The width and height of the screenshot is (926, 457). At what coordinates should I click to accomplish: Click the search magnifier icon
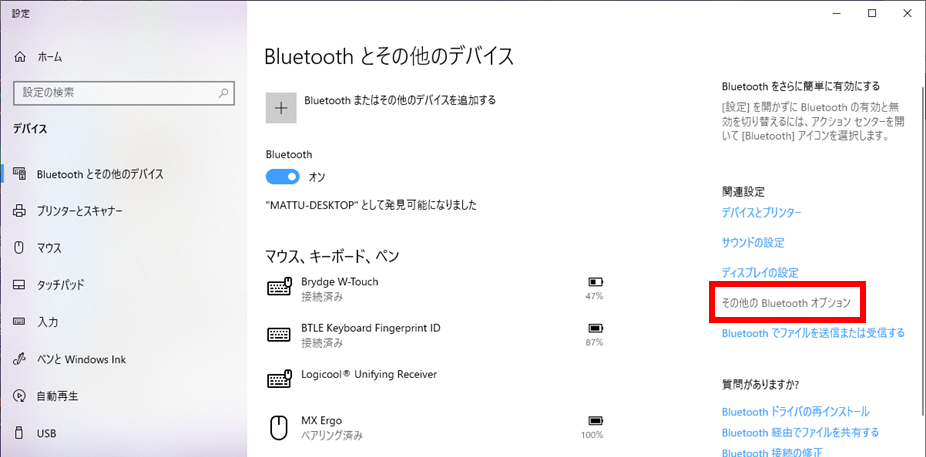coord(224,93)
